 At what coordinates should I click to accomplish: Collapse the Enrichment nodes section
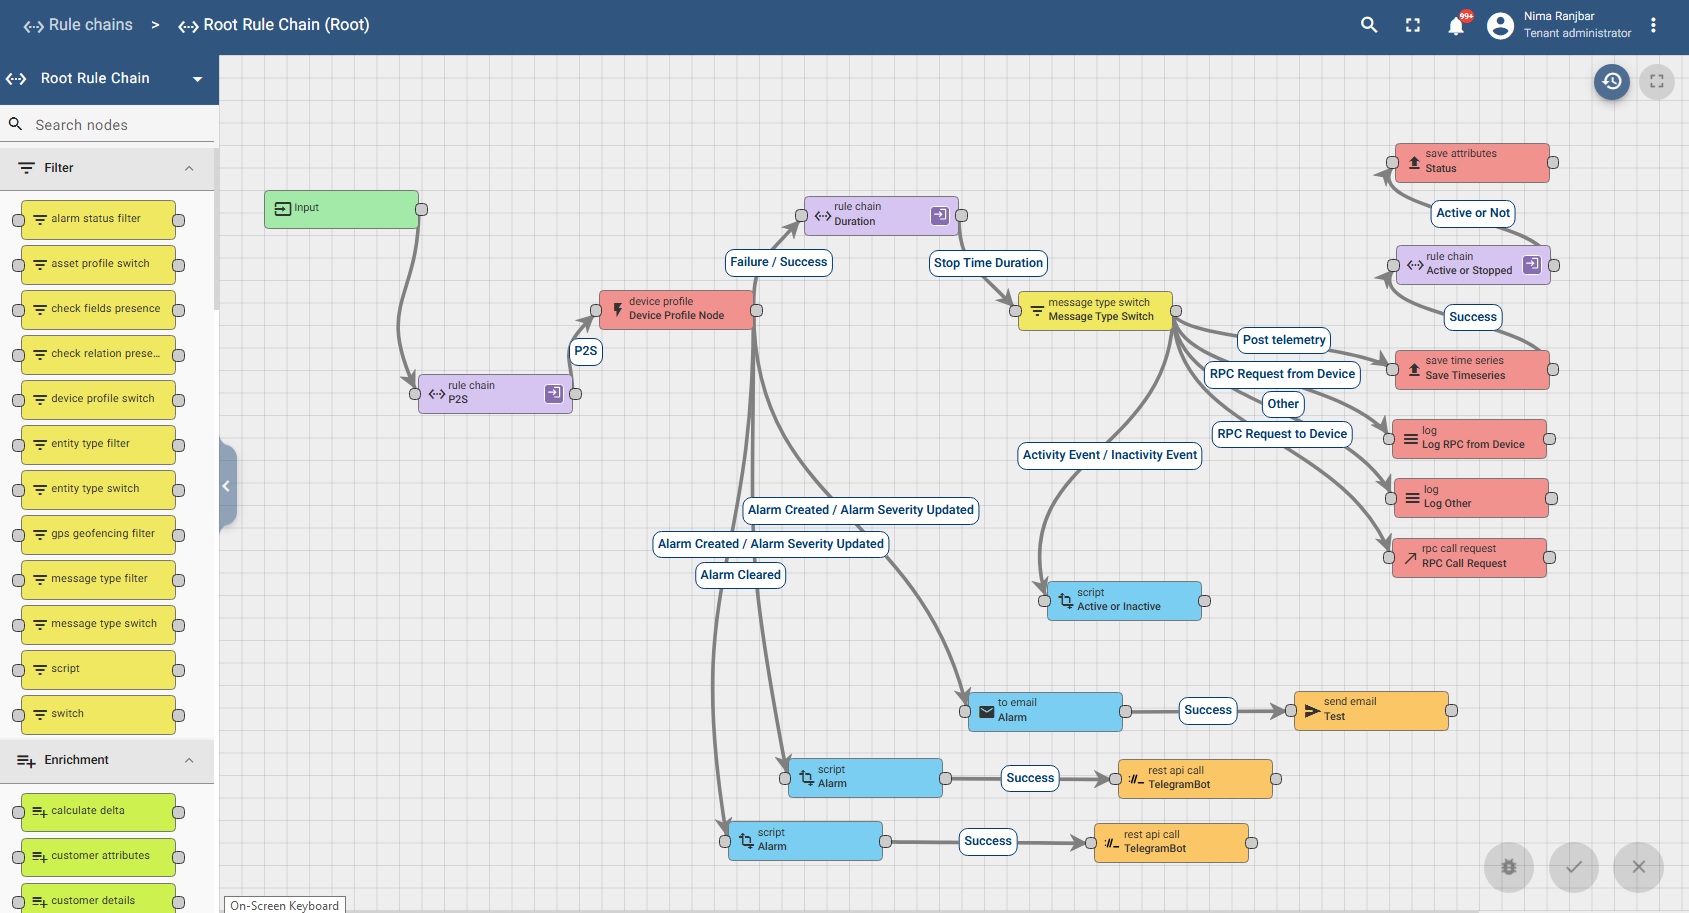189,761
